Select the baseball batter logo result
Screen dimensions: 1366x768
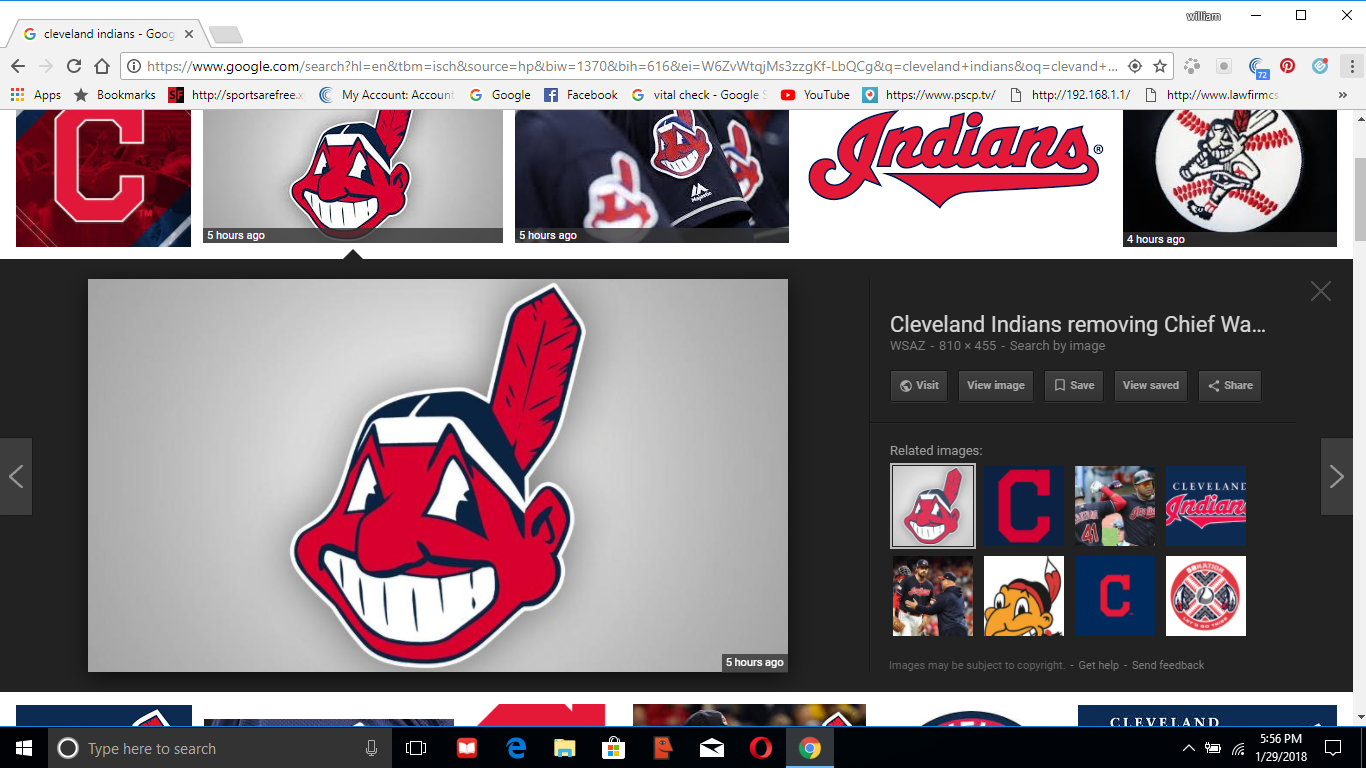[1230, 178]
